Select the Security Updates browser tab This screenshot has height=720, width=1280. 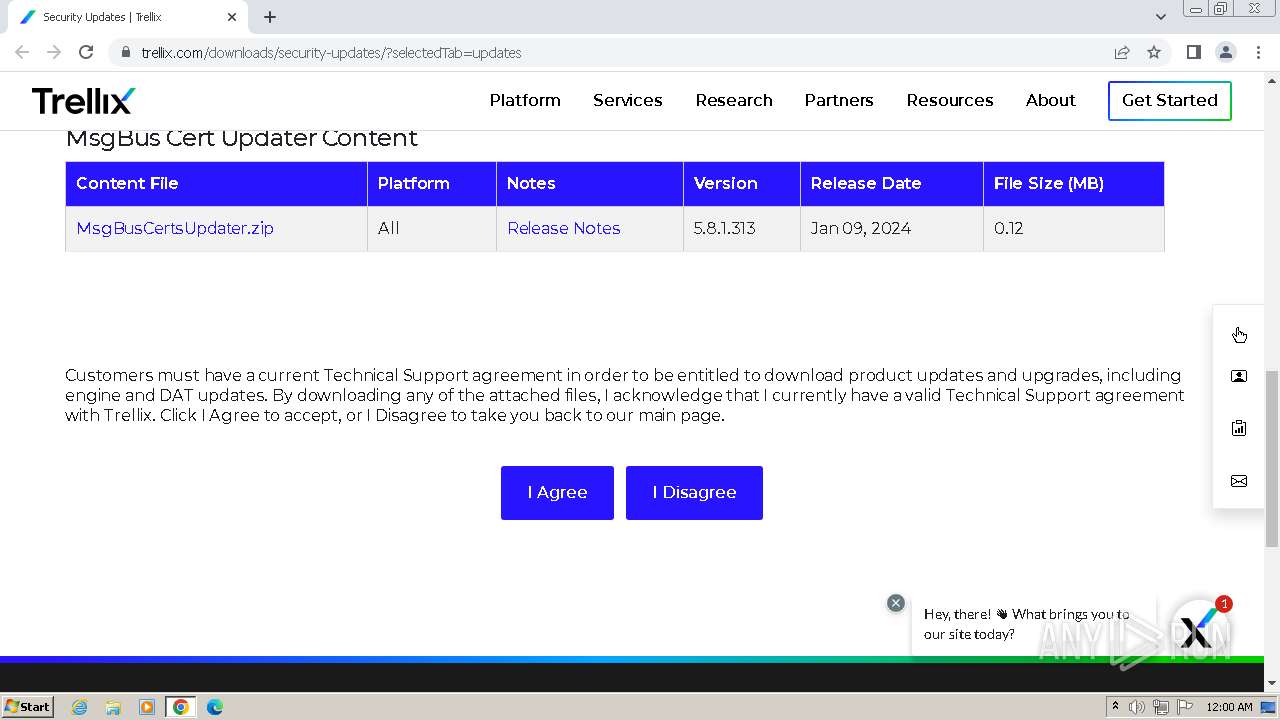click(x=130, y=17)
